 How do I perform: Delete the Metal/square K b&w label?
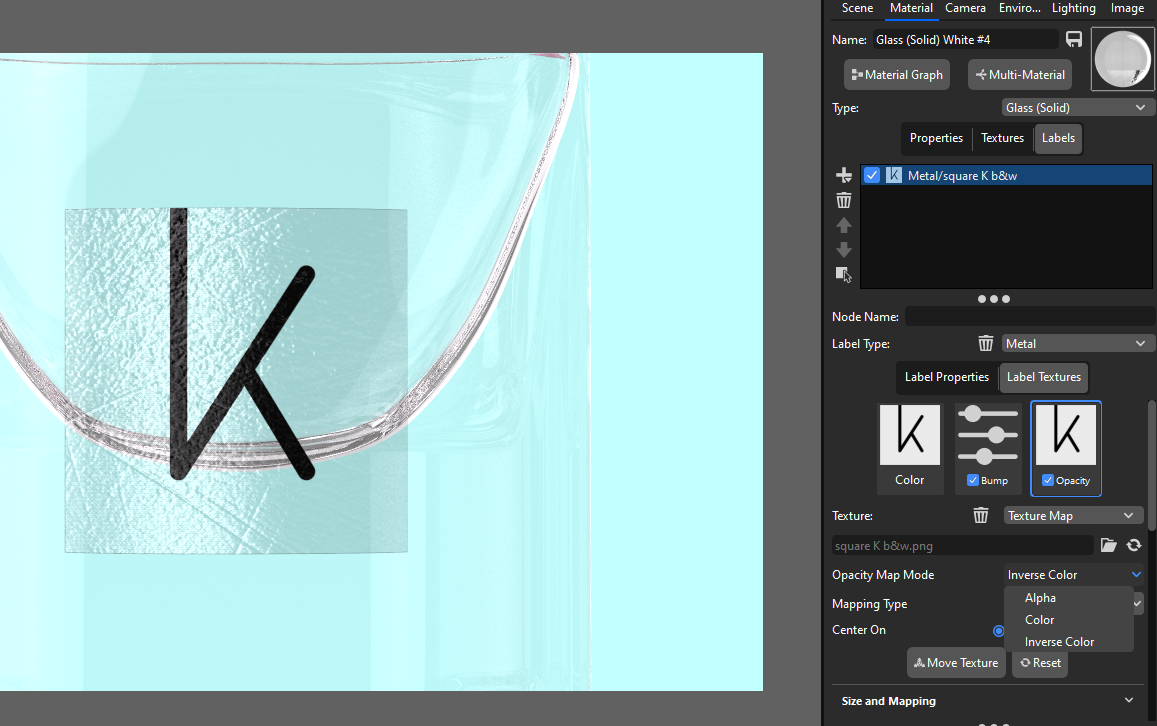coord(843,199)
